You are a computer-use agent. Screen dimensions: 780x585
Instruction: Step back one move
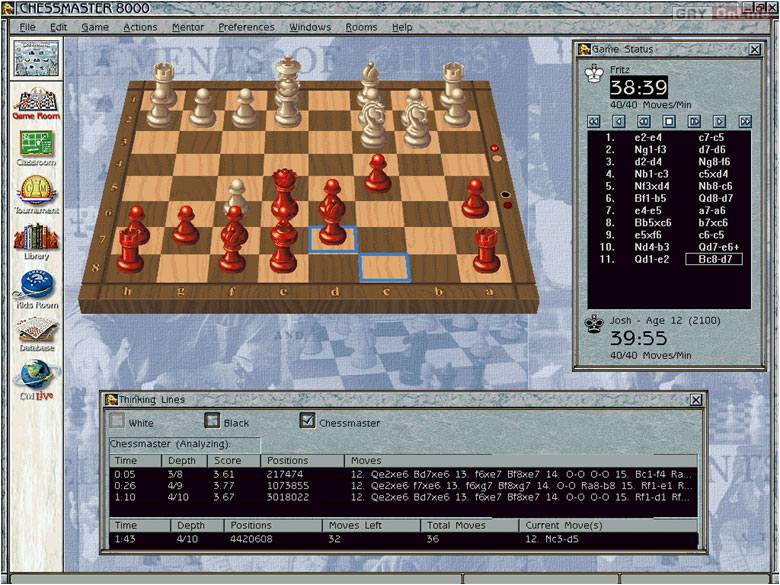coord(618,121)
